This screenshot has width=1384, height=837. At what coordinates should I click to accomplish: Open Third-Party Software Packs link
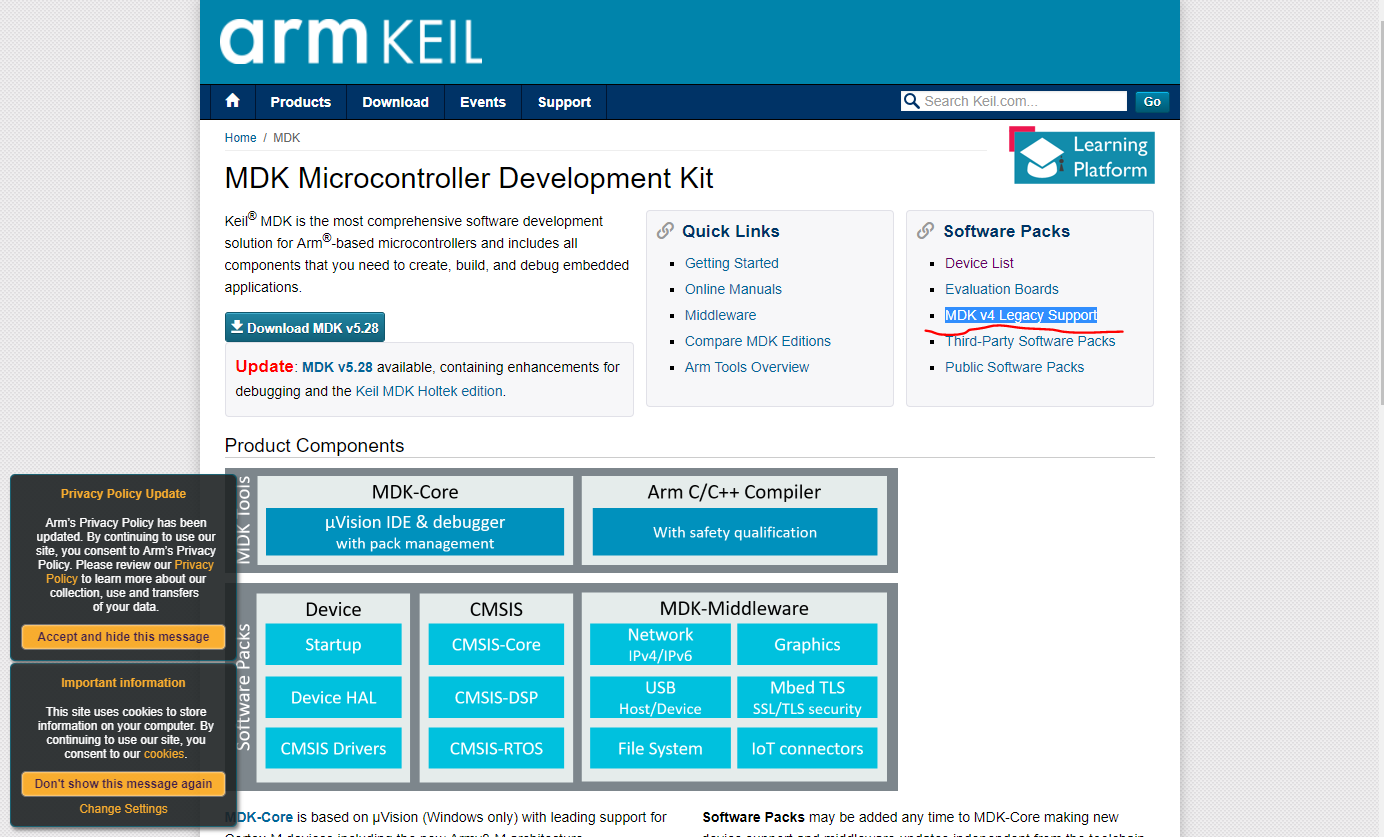1030,341
